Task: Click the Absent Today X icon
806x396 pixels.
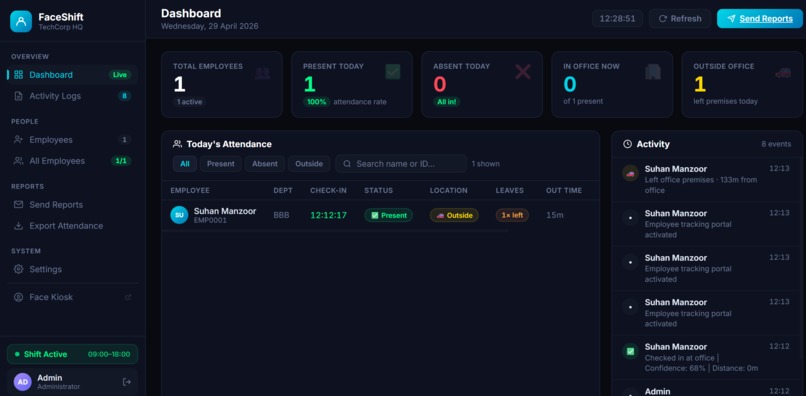Action: pyautogui.click(x=523, y=72)
